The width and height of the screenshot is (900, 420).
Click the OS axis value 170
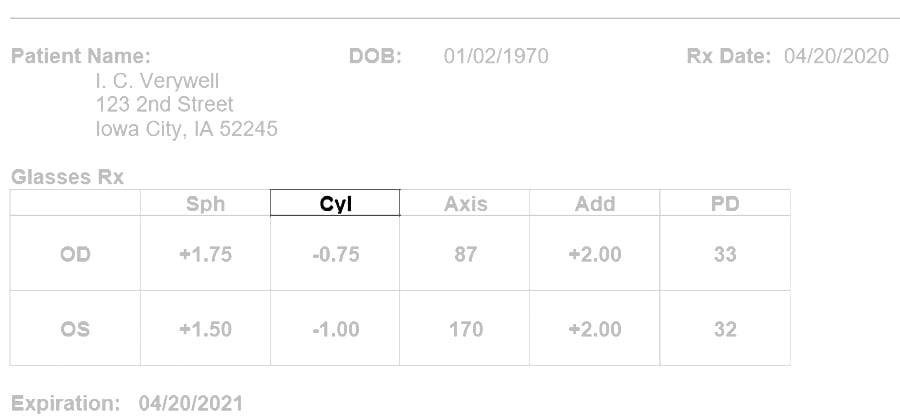(x=465, y=329)
